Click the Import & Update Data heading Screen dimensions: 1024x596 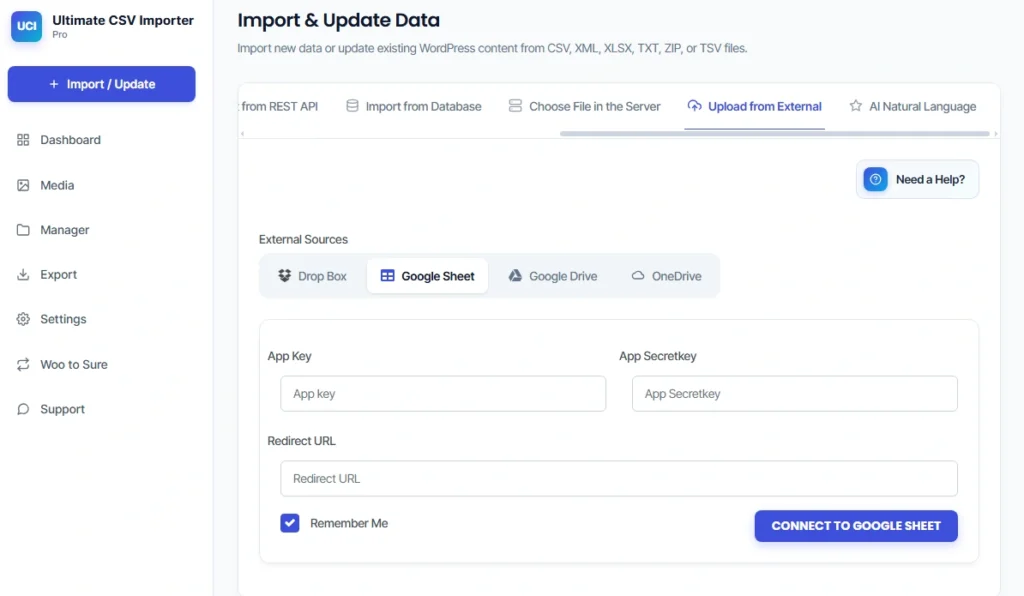click(338, 20)
